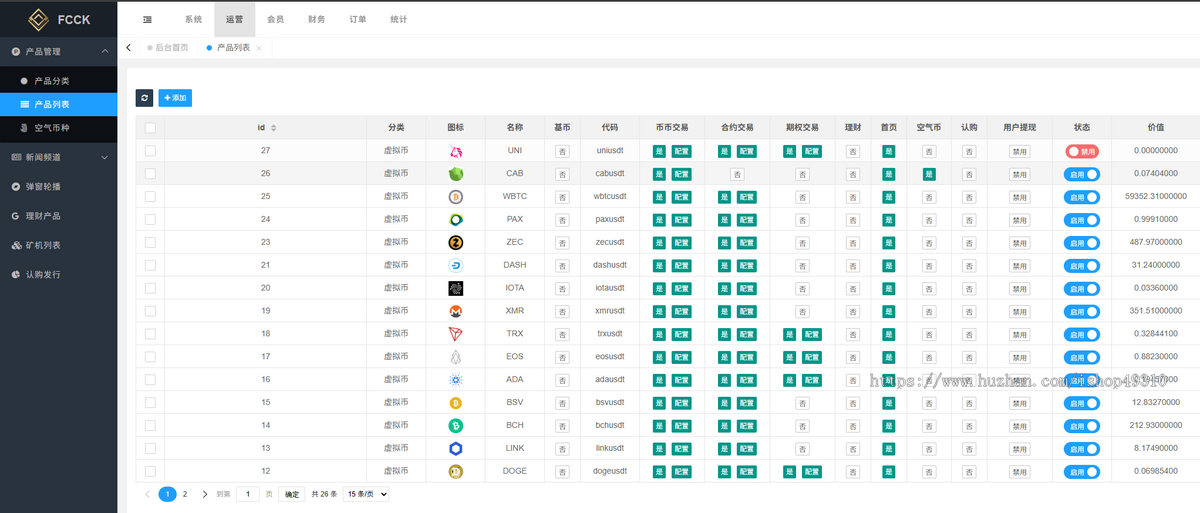
Task: Select the 产品列表 page tab
Action: tap(233, 48)
